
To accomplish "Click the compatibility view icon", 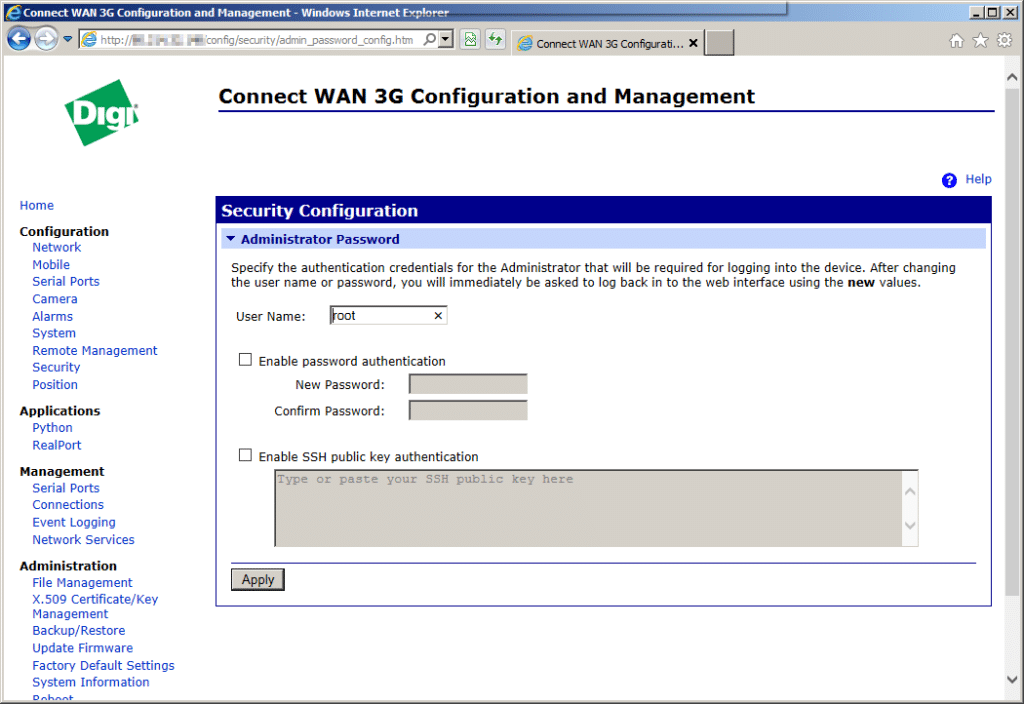I will tap(470, 39).
